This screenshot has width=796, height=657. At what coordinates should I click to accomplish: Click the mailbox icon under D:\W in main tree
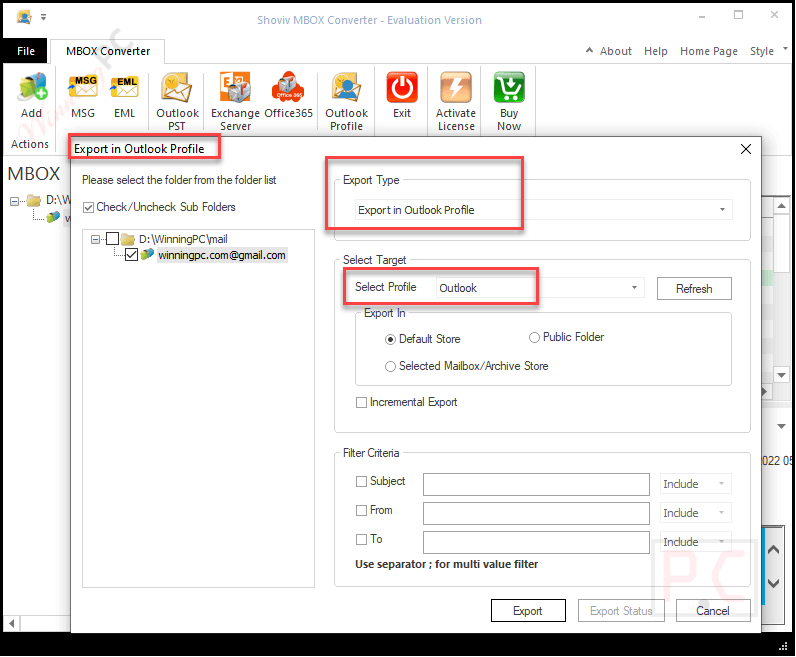53,217
